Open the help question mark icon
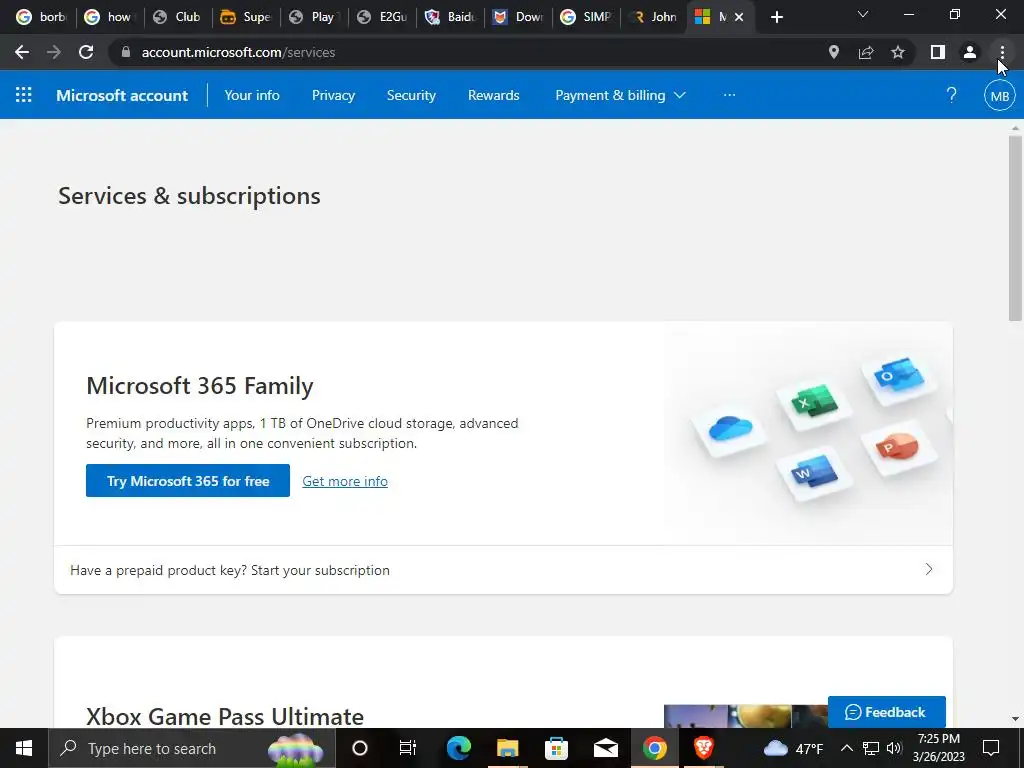The width and height of the screenshot is (1024, 768). (x=952, y=95)
